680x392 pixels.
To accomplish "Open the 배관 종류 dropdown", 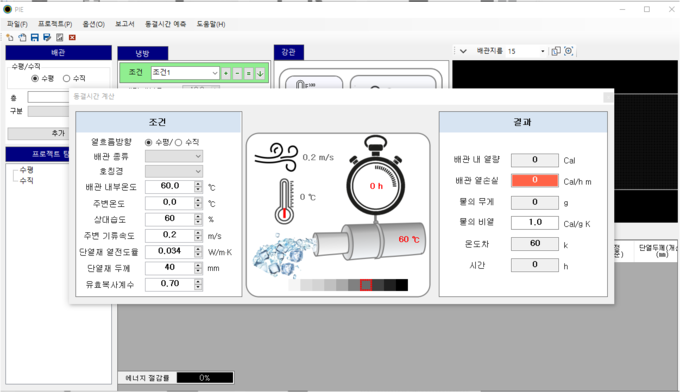I will click(x=174, y=156).
